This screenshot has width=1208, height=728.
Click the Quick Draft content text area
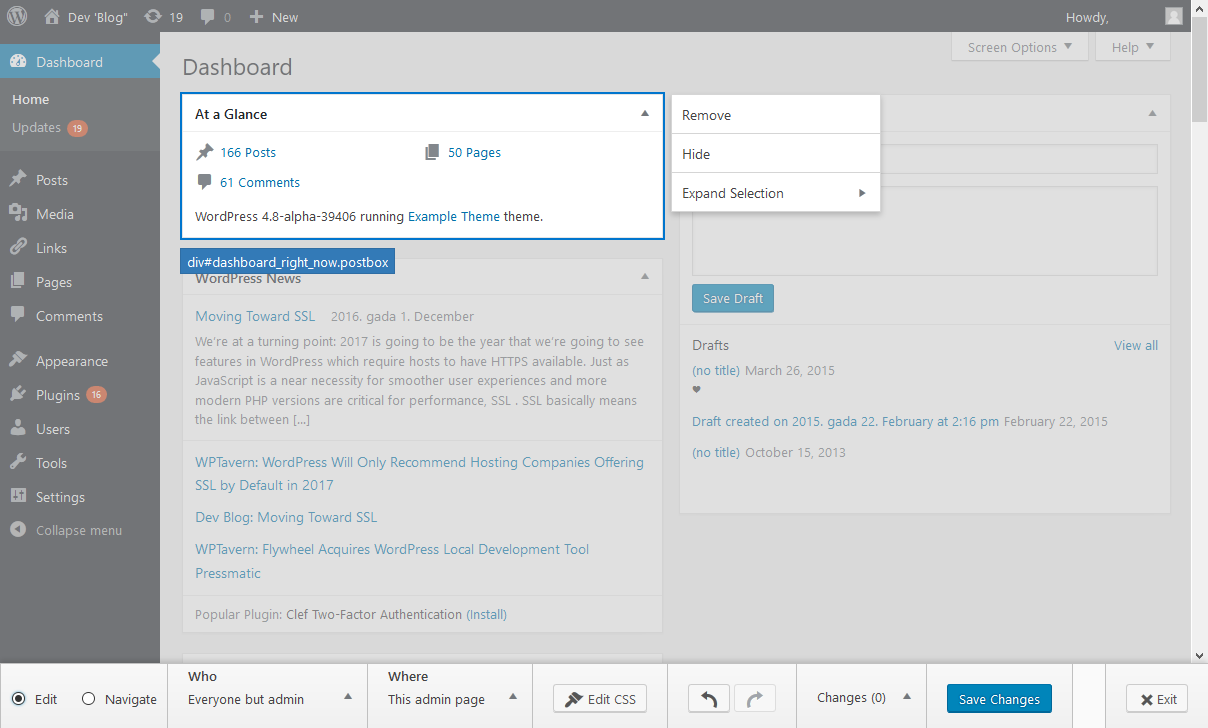point(925,231)
